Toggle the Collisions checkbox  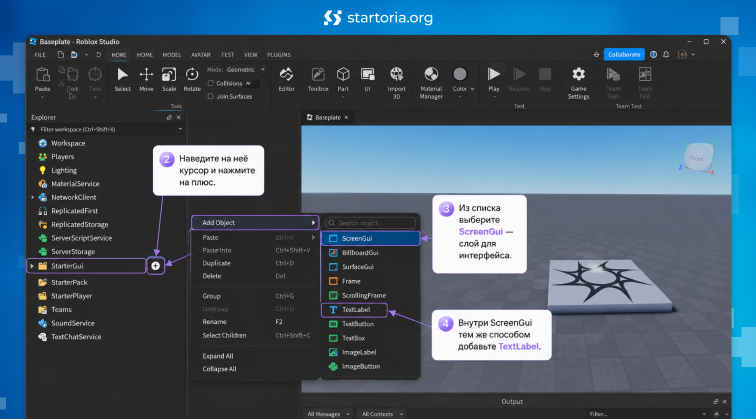211,83
